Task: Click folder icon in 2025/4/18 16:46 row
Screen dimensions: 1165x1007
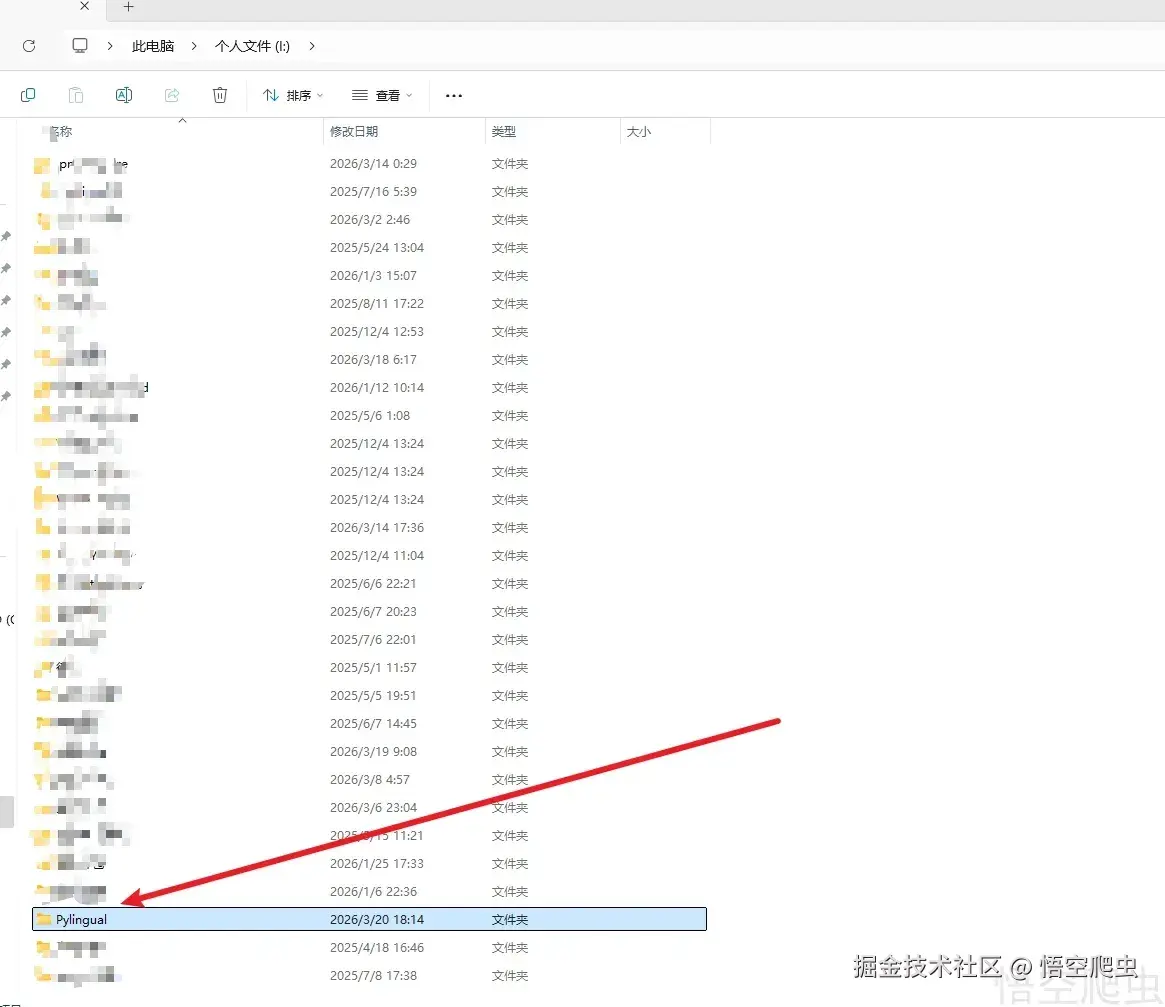Action: pyautogui.click(x=45, y=948)
